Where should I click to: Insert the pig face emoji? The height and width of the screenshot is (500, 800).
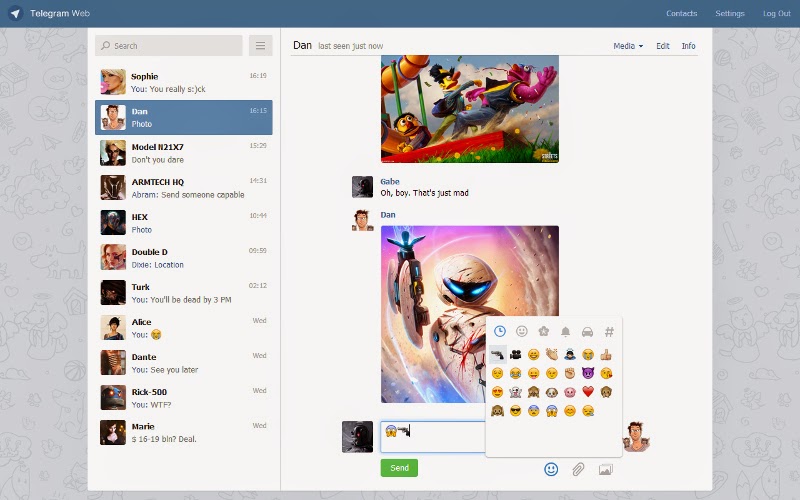coord(570,392)
